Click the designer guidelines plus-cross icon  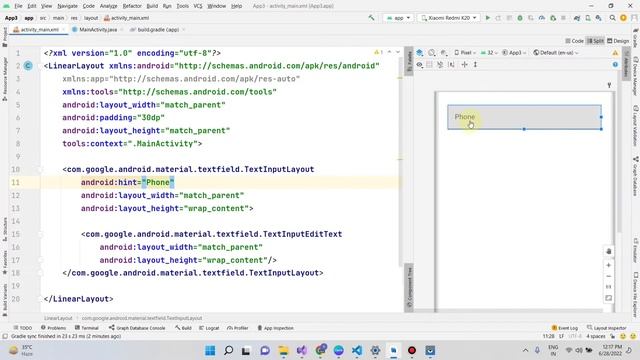point(464,64)
